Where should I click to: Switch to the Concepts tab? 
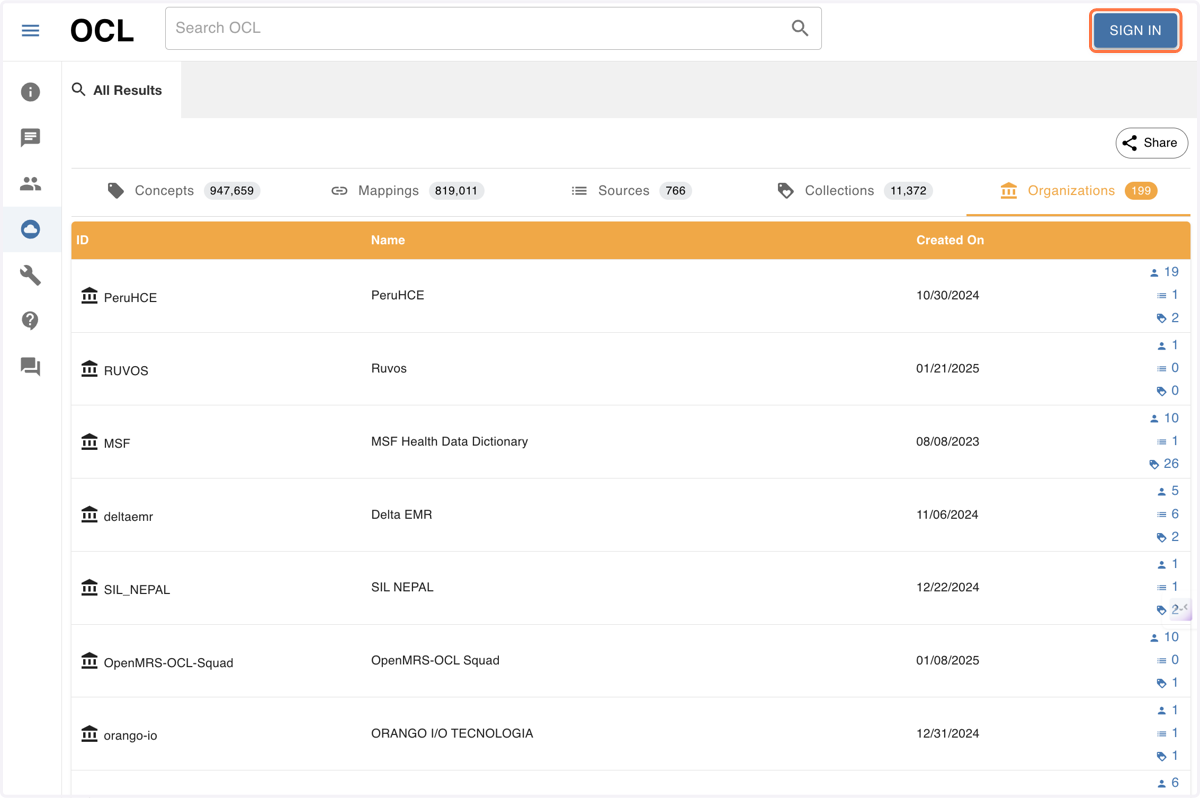[183, 190]
